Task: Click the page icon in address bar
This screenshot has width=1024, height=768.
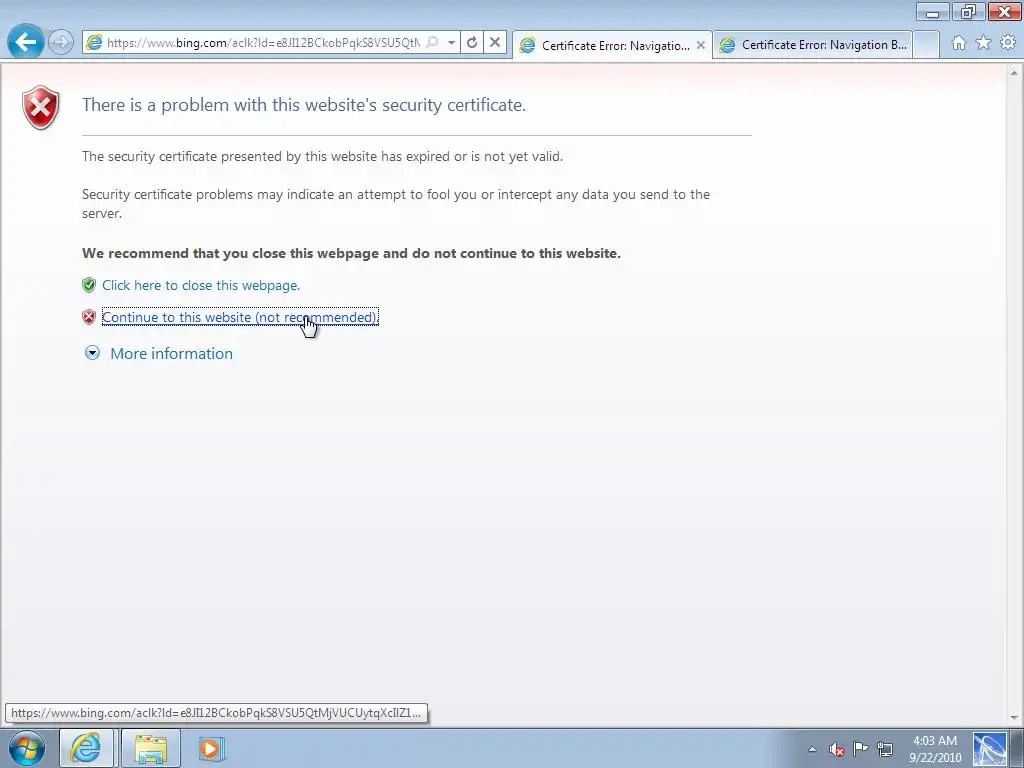Action: pos(95,42)
